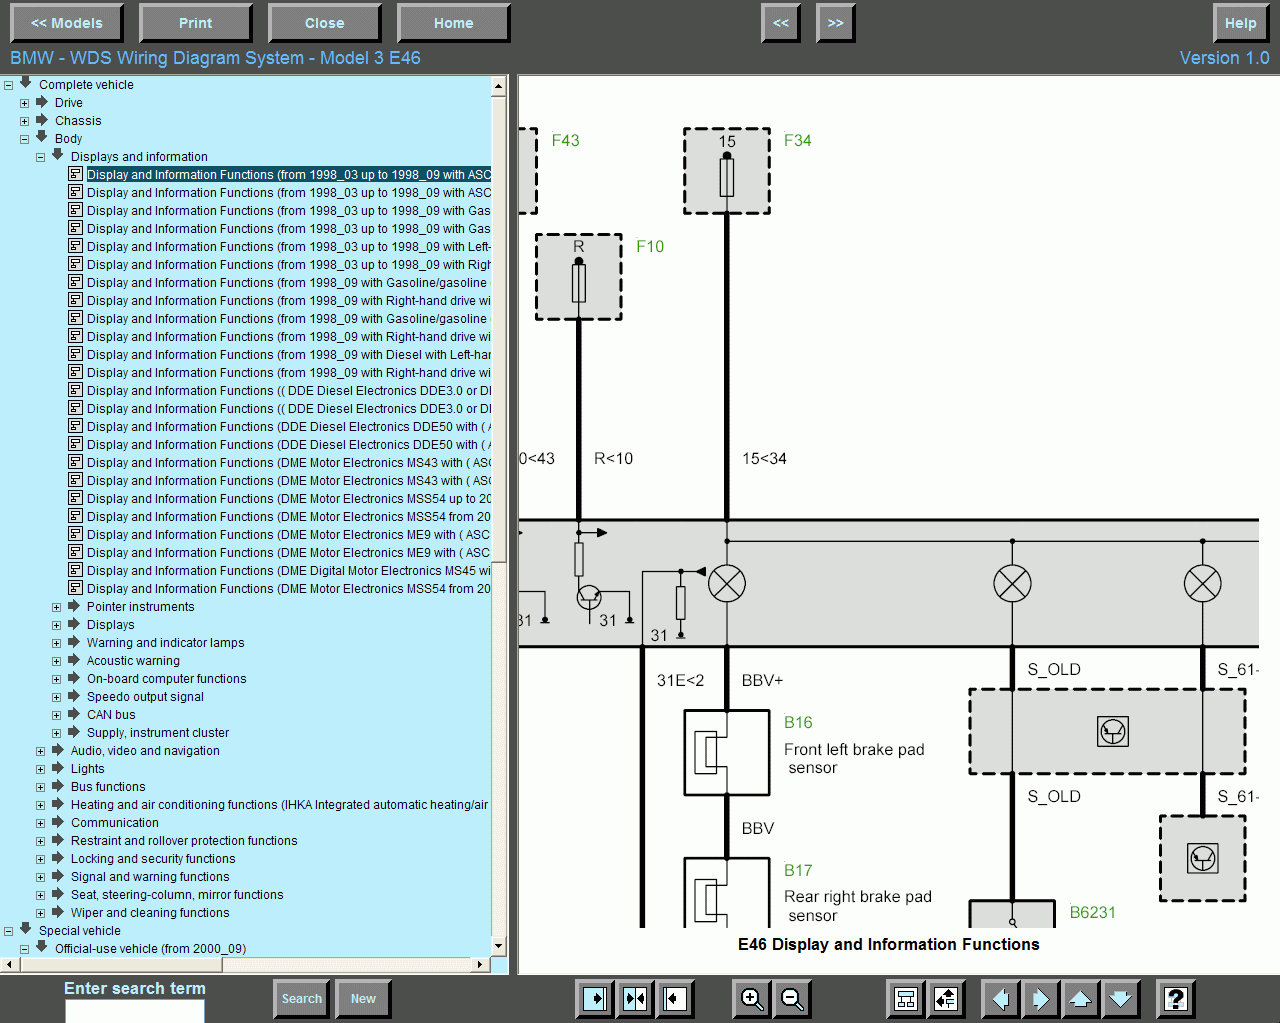Viewport: 1280px width, 1023px height.
Task: Click the Print button
Action: click(x=196, y=23)
